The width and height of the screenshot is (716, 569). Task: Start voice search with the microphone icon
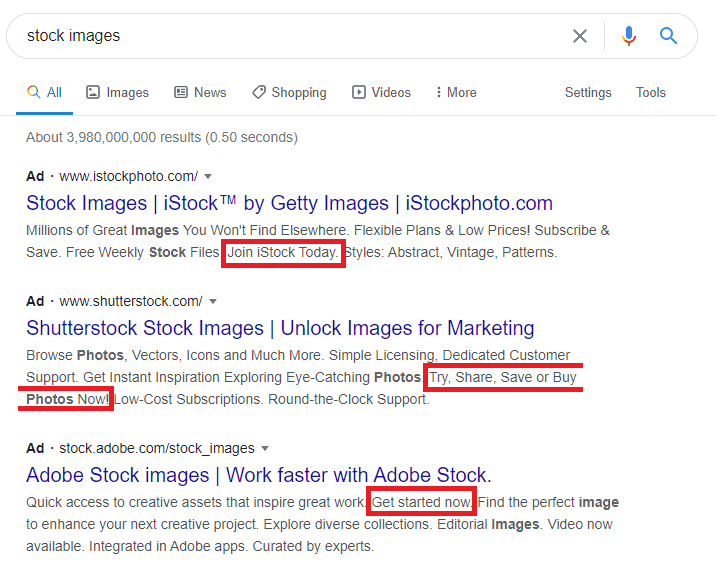[x=629, y=36]
